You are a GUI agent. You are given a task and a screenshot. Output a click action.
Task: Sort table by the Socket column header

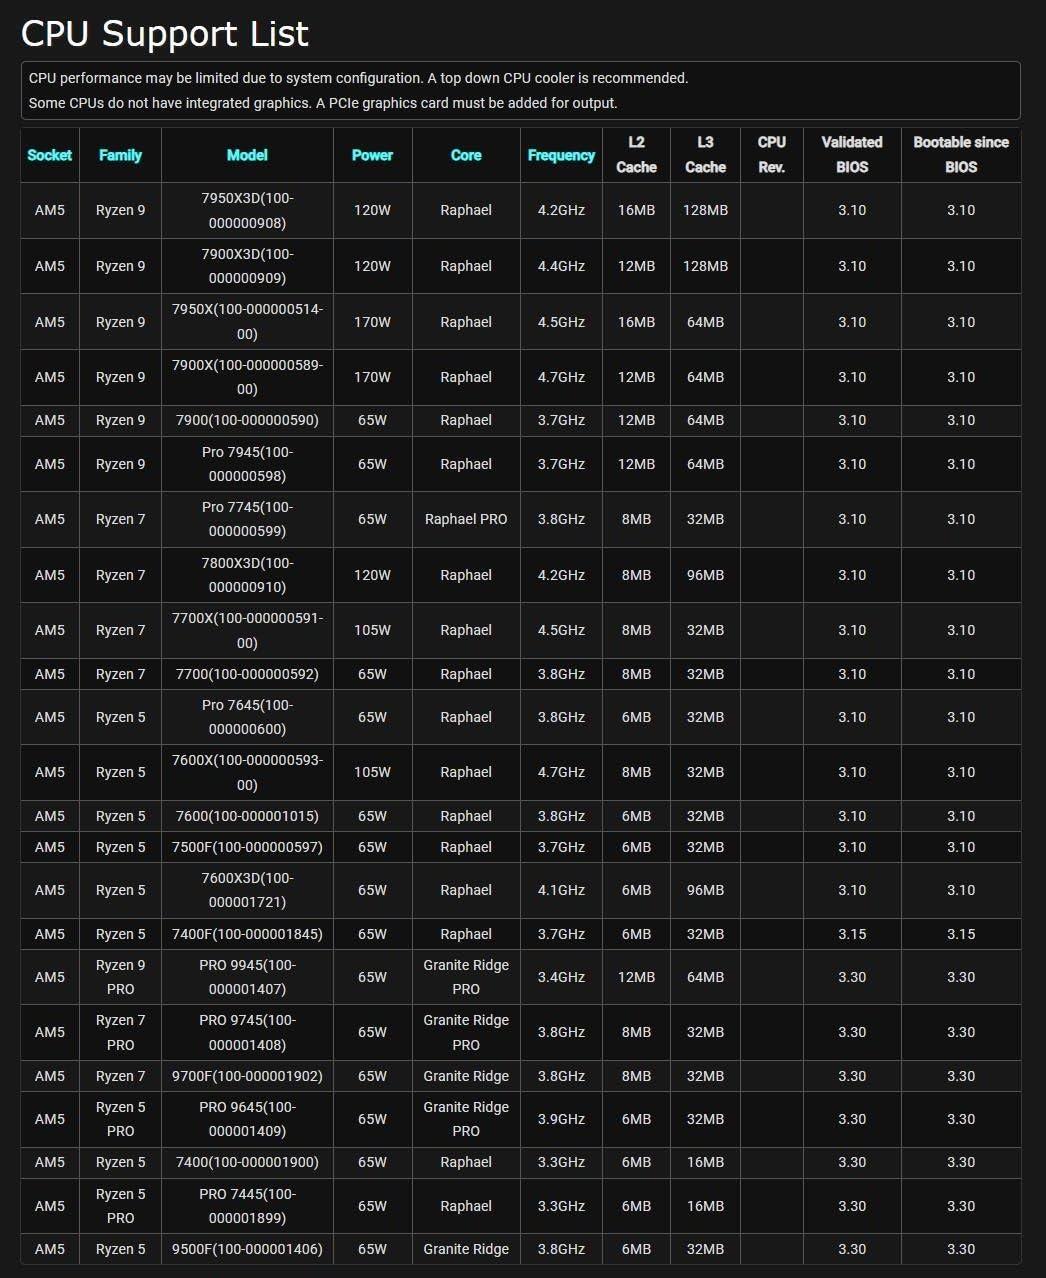point(50,155)
